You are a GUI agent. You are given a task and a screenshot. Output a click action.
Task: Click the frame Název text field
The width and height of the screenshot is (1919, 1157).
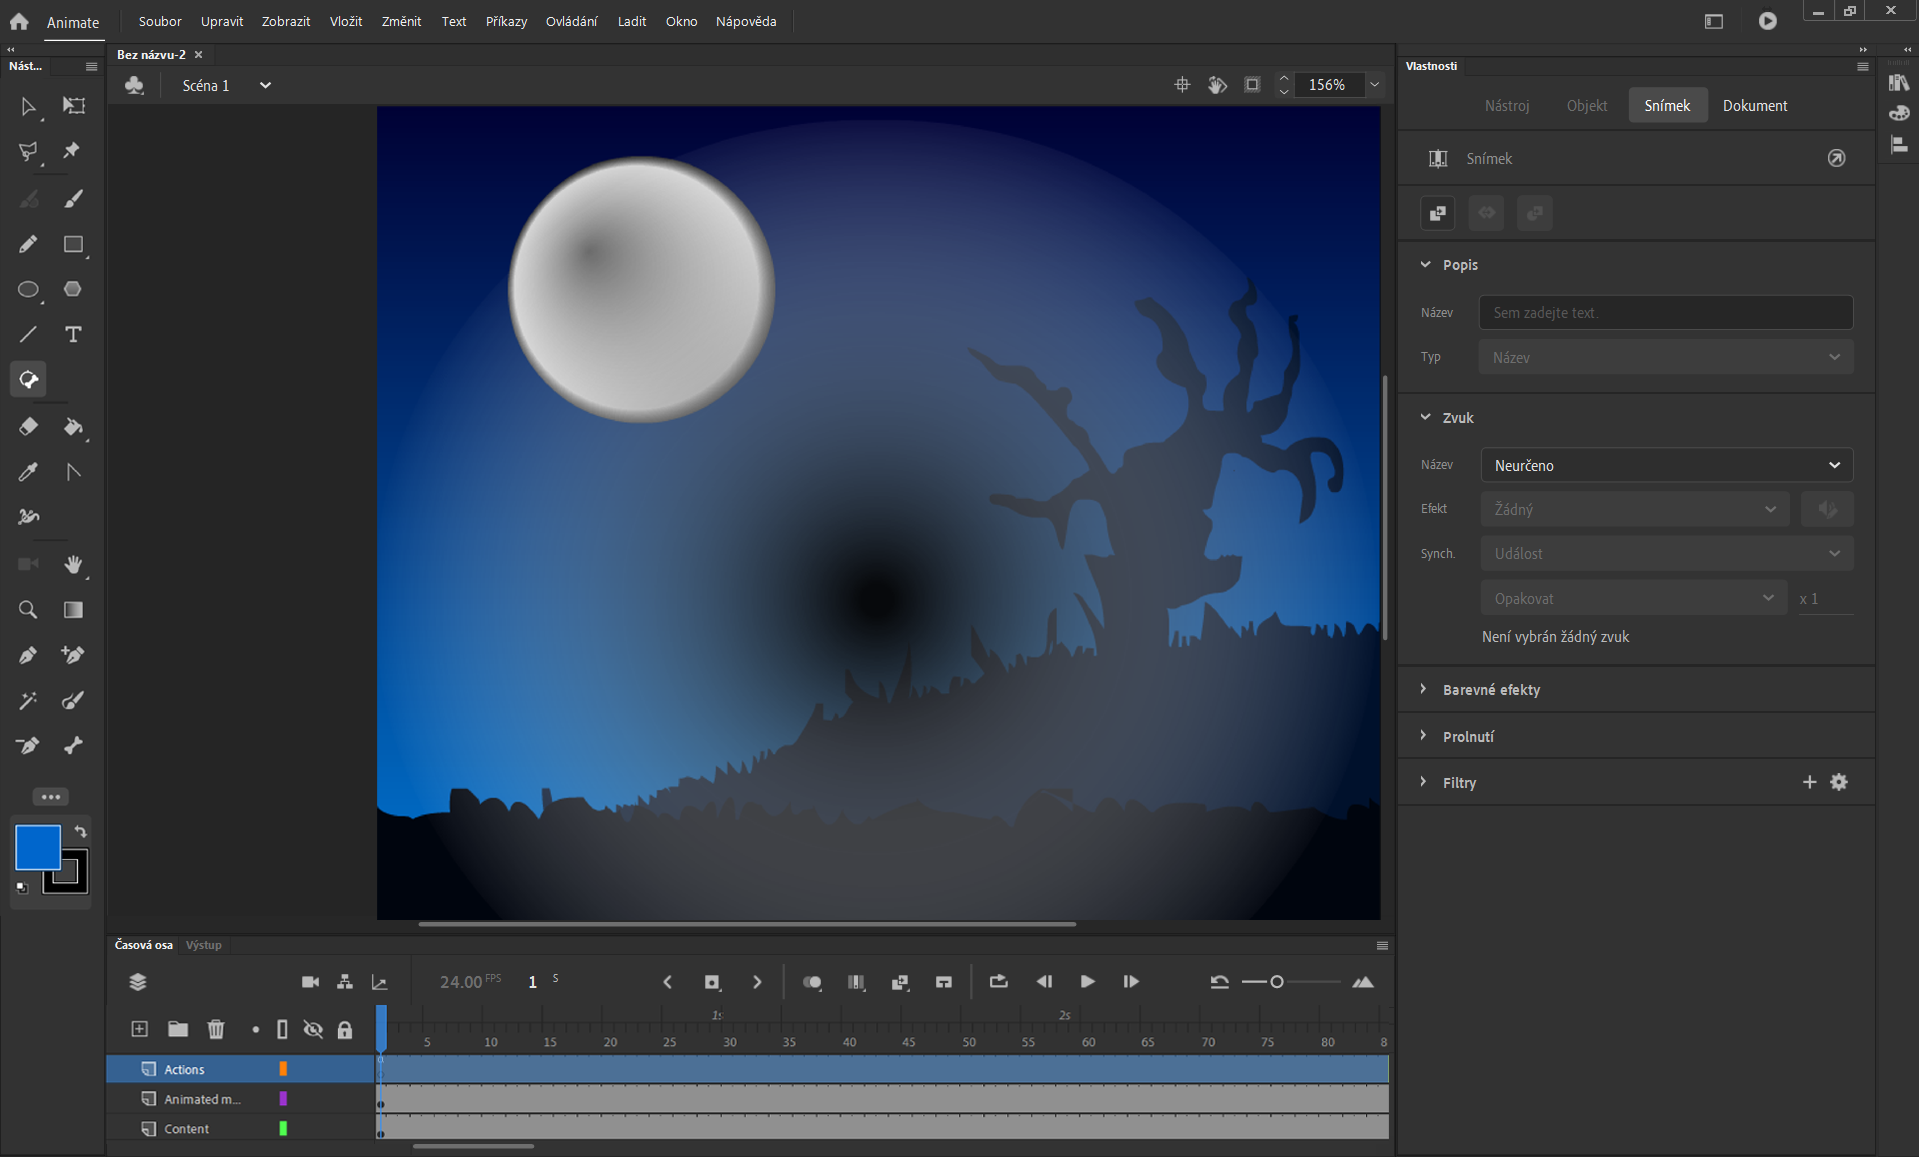1665,313
